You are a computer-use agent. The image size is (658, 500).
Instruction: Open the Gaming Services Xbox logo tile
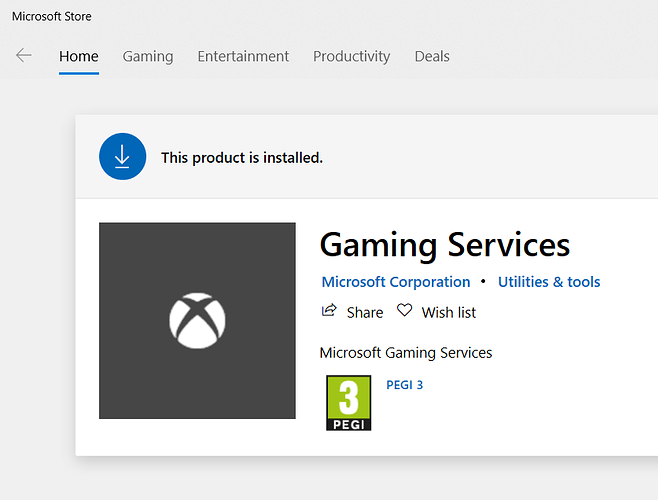pyautogui.click(x=197, y=321)
